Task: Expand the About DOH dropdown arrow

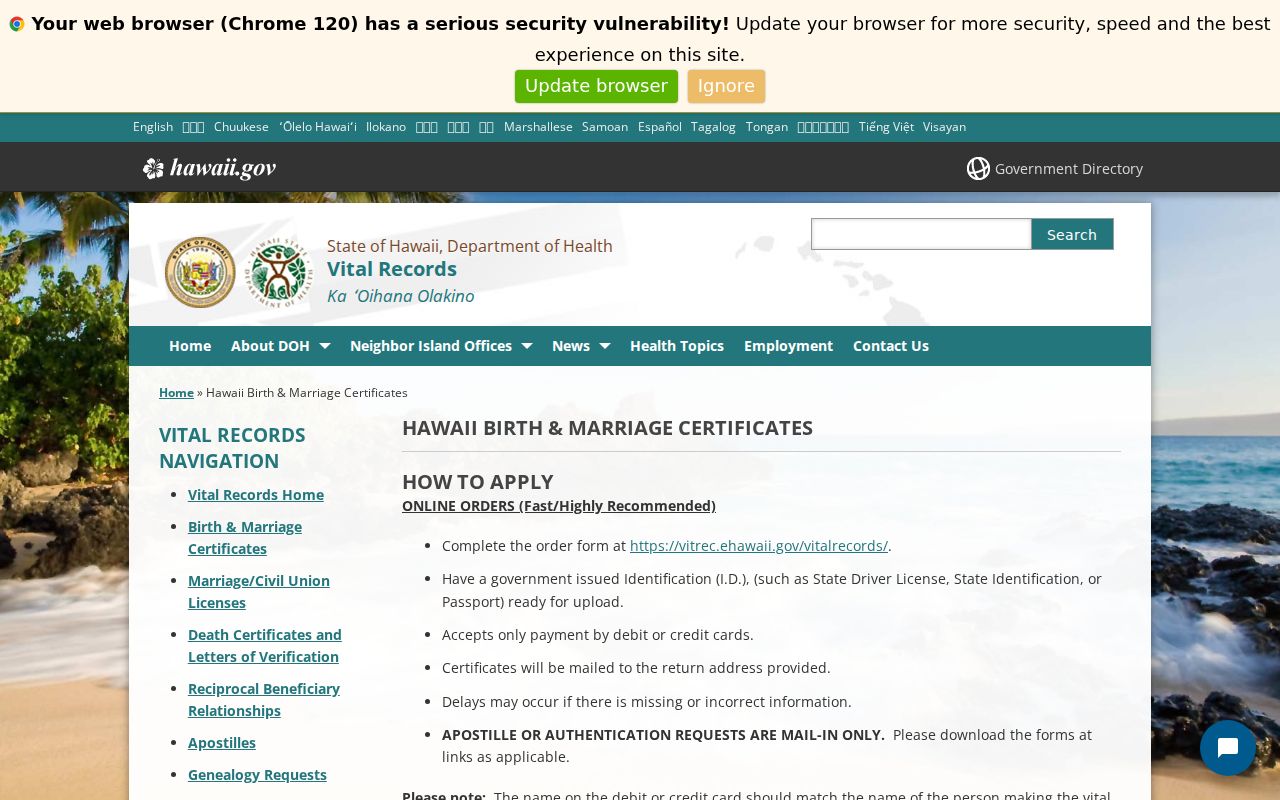Action: (324, 346)
